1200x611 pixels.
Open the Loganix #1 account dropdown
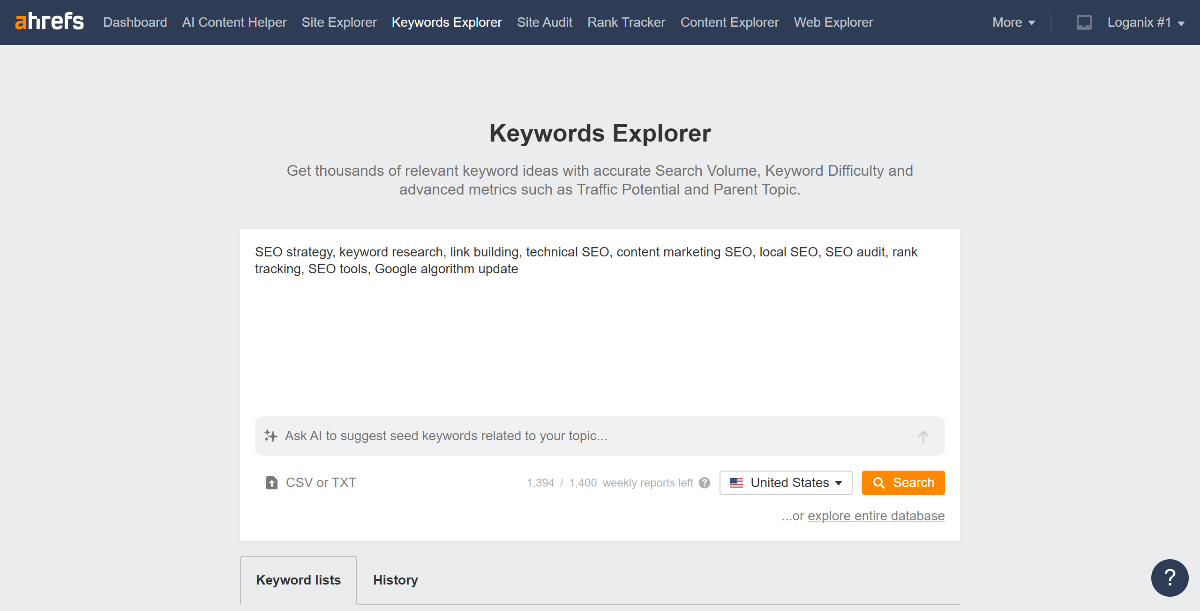click(x=1146, y=22)
